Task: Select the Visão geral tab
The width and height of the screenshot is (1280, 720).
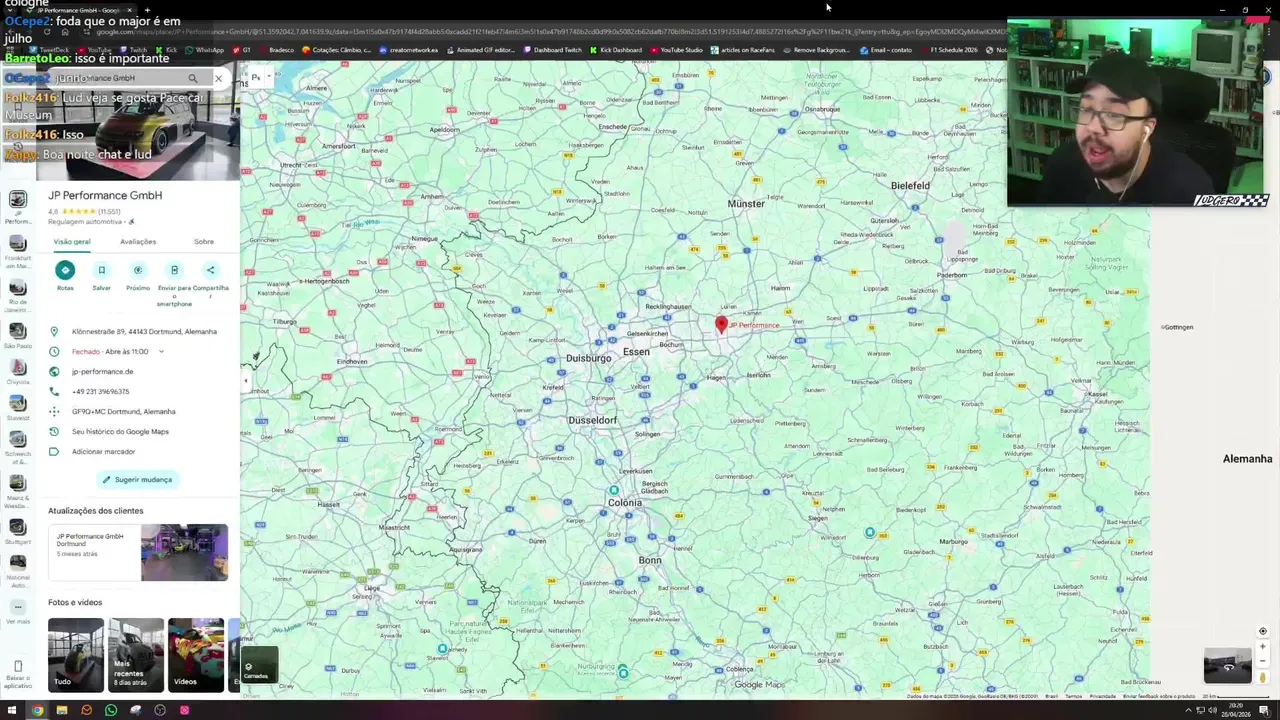Action: 72,242
